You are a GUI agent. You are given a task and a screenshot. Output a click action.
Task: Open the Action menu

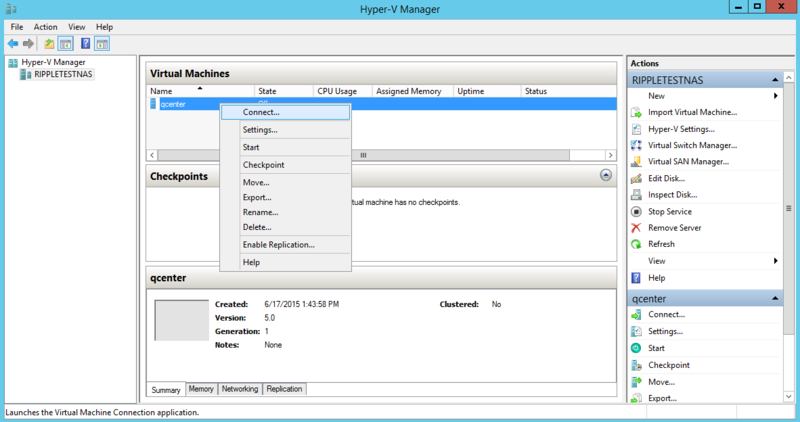tap(45, 27)
